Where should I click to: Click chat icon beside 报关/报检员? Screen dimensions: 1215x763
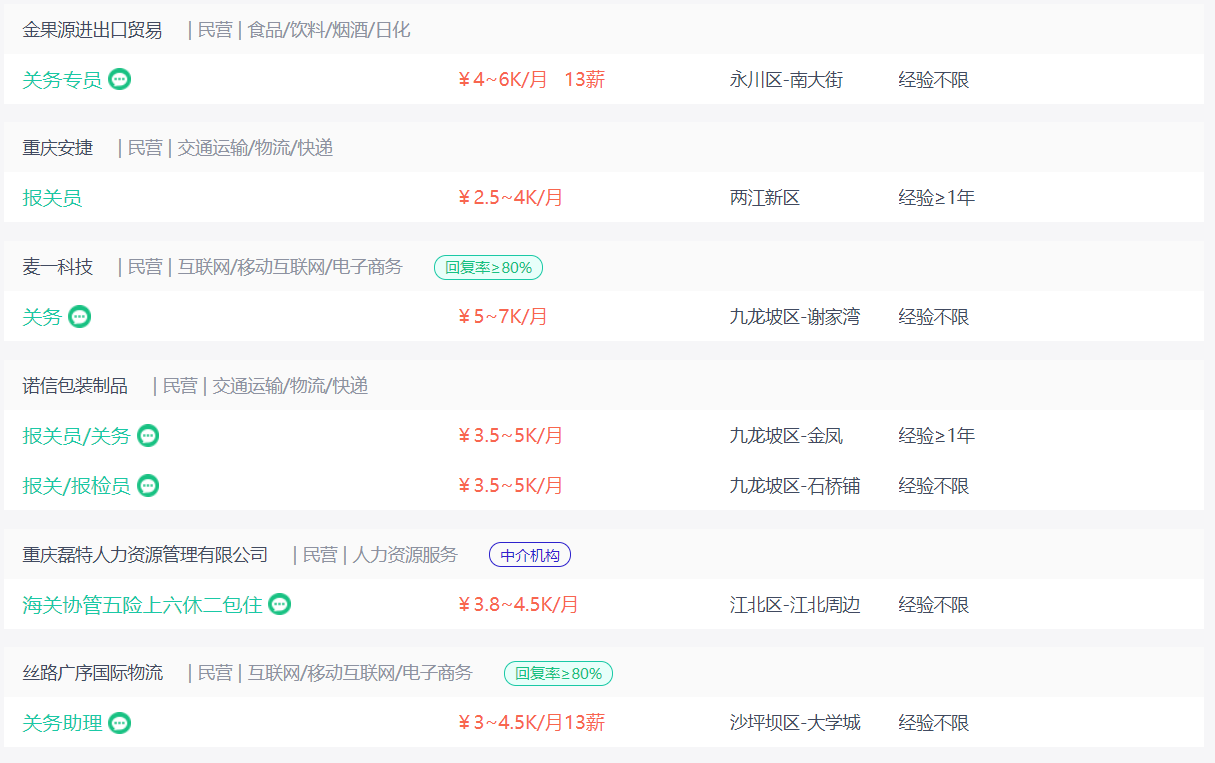tap(148, 486)
